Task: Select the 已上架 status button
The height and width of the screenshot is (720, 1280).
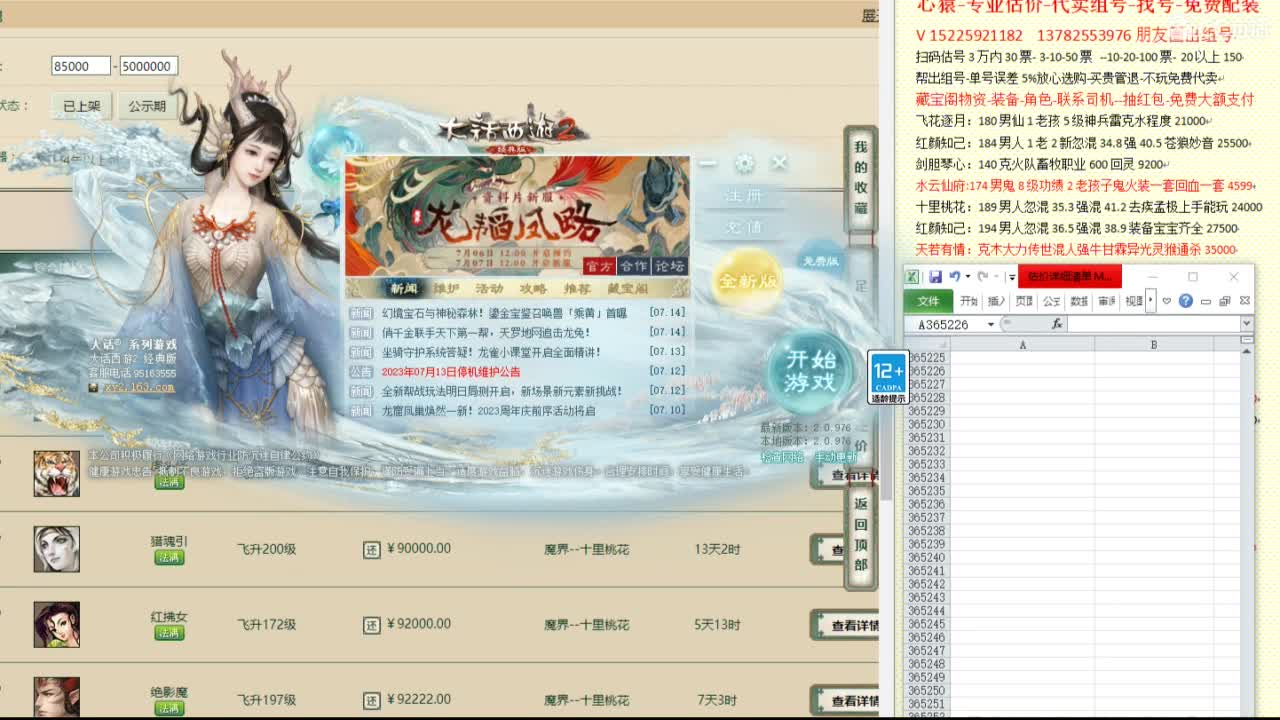Action: (x=81, y=106)
